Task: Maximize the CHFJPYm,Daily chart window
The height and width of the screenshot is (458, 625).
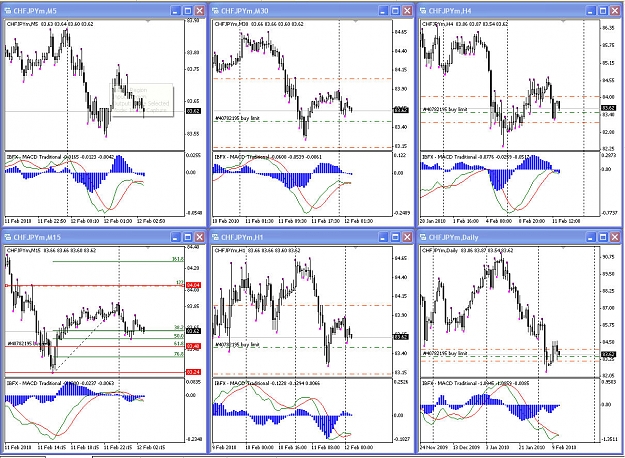Action: [603, 237]
